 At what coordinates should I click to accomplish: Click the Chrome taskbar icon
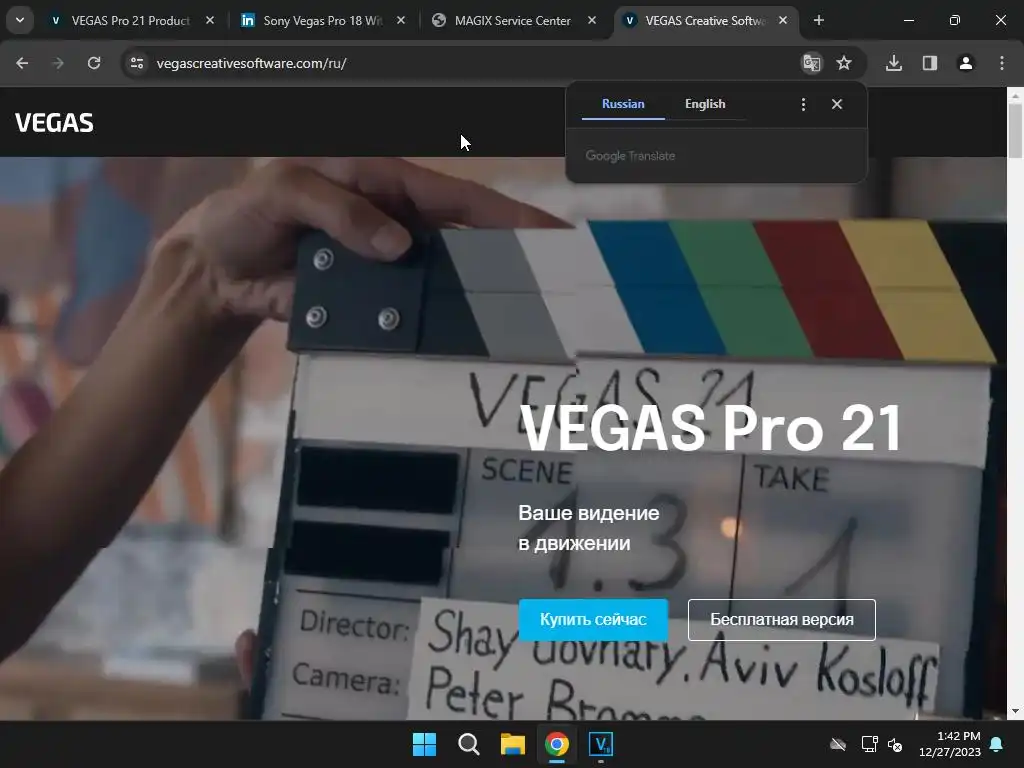557,744
